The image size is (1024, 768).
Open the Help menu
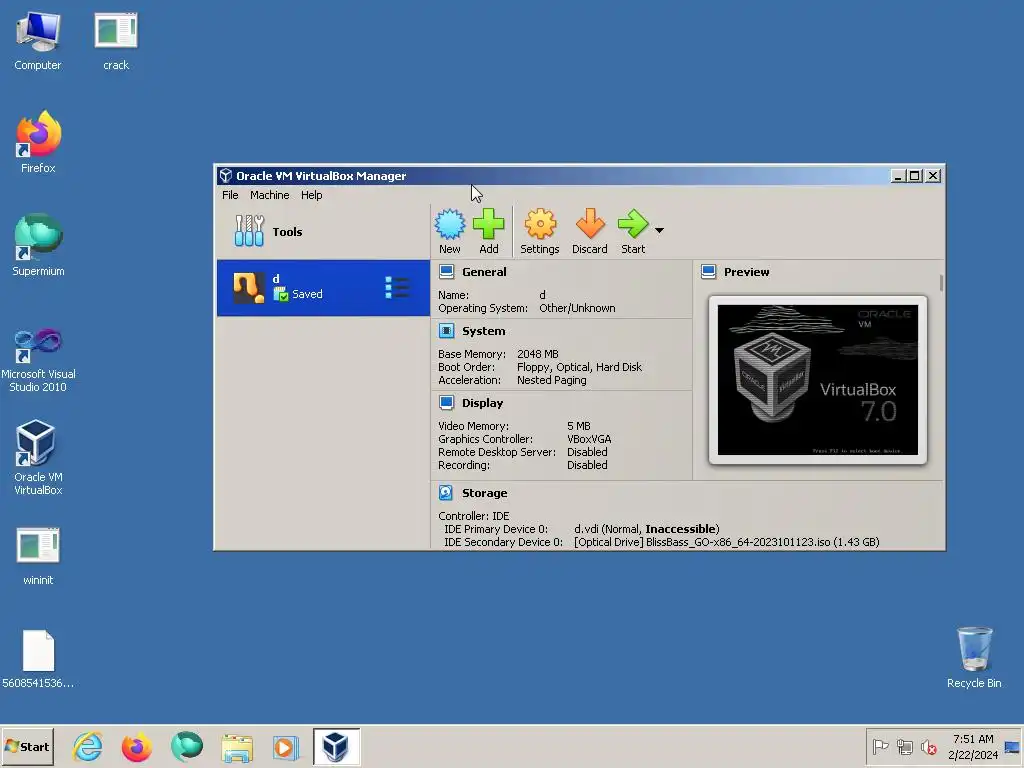[x=312, y=195]
